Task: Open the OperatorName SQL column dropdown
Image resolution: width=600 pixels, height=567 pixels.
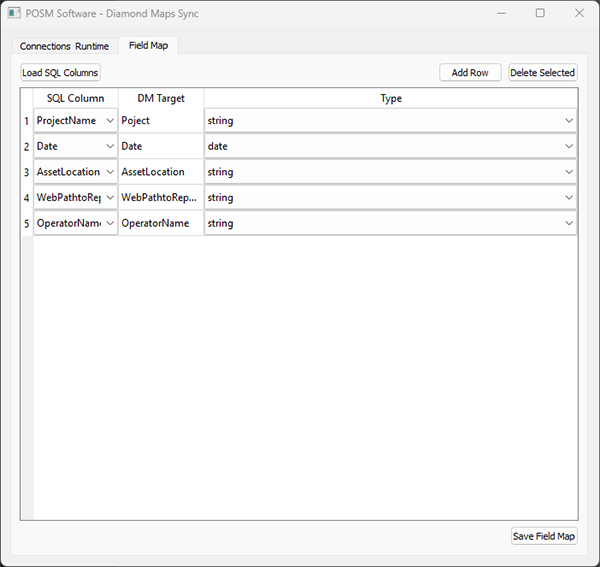Action: click(109, 224)
